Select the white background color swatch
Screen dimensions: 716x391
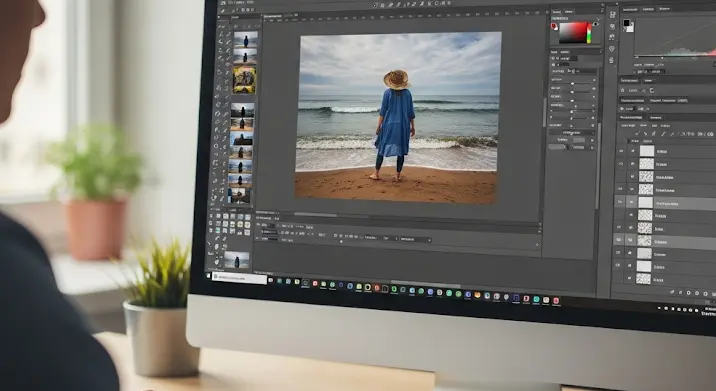[x=631, y=29]
